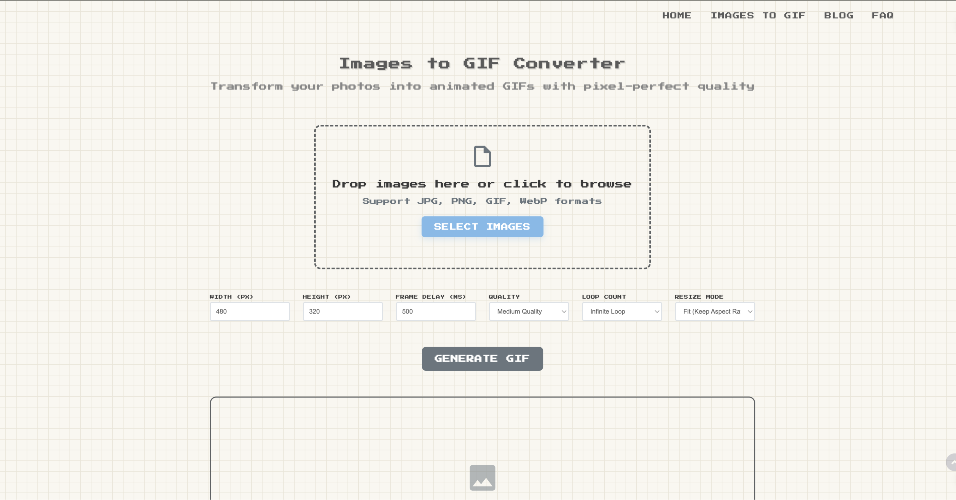Click the 'Loop Count' label text
This screenshot has height=500, width=956.
(604, 297)
